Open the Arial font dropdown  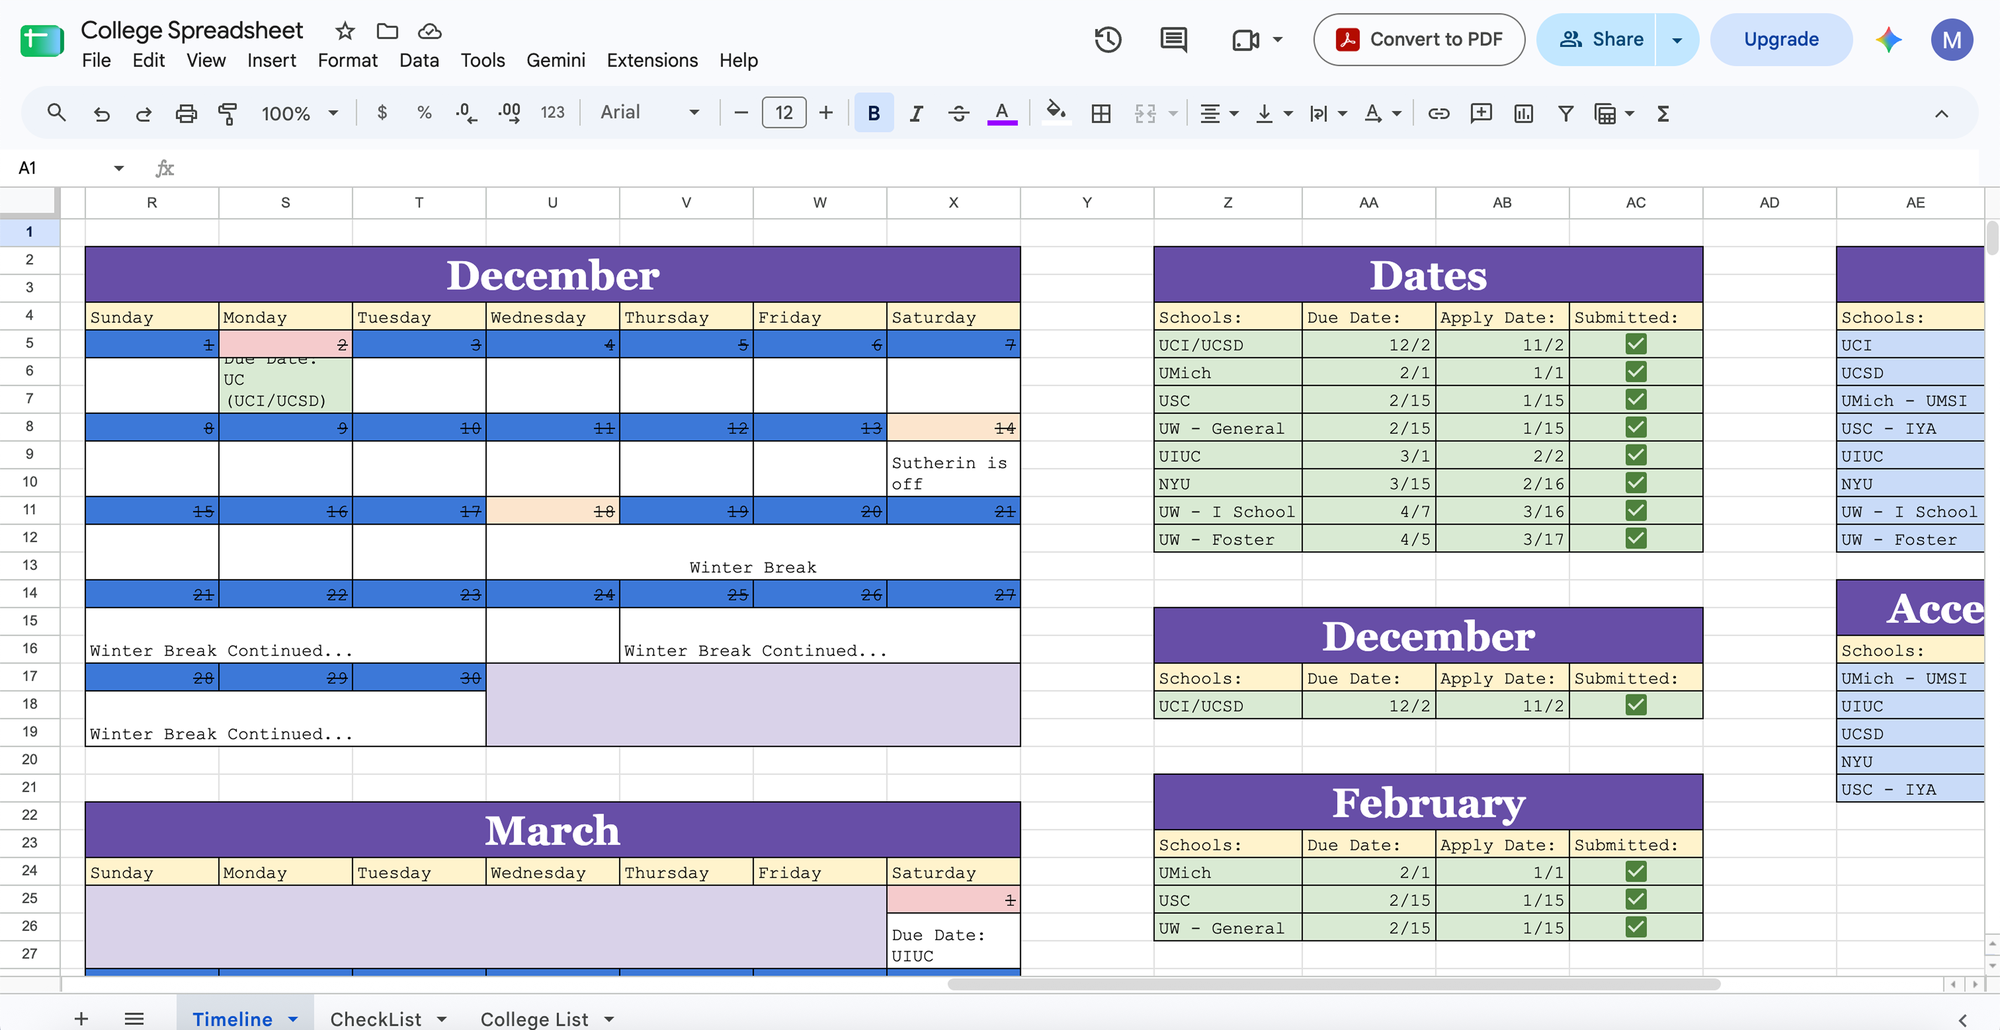click(x=649, y=113)
